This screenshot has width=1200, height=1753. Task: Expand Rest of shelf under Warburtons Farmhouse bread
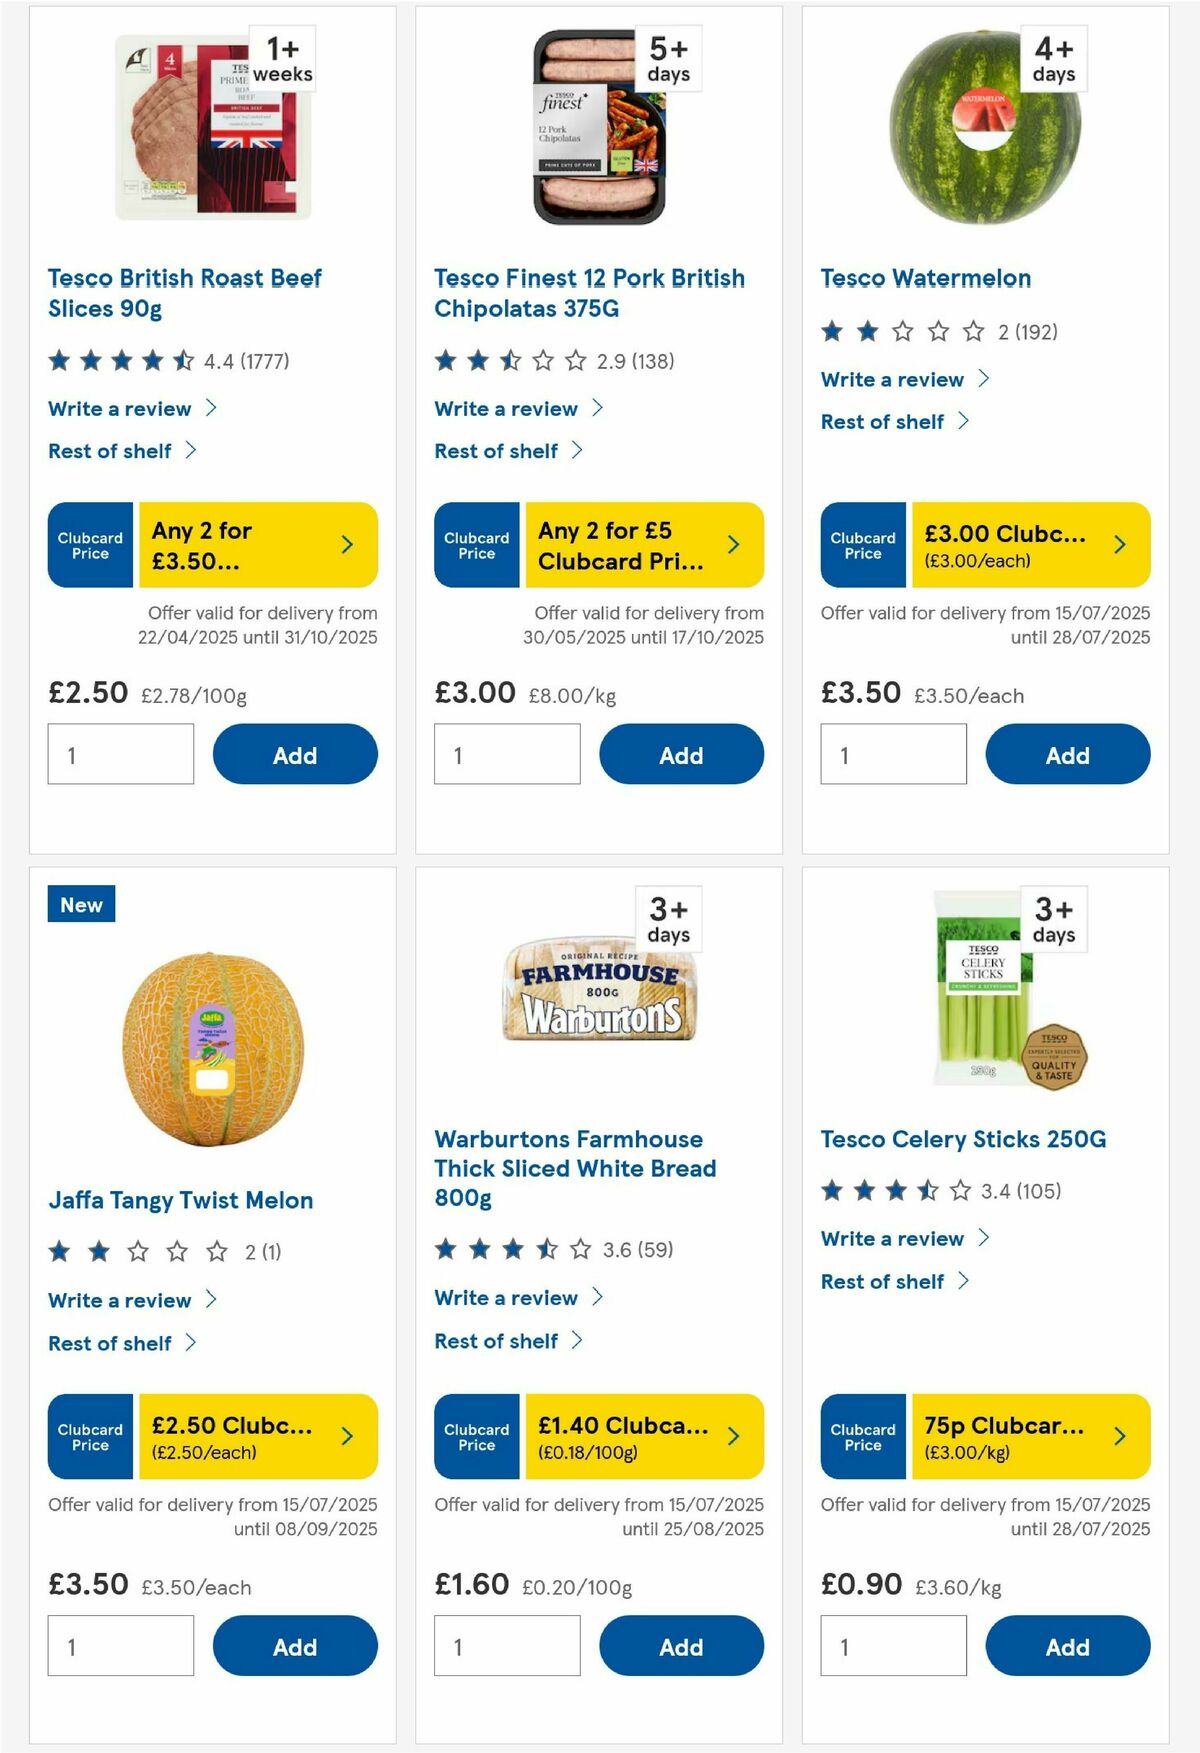pos(500,1341)
